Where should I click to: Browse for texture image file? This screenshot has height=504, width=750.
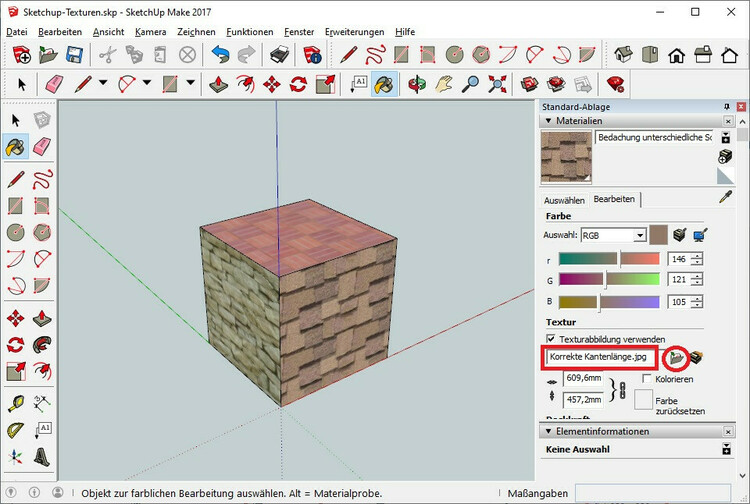[x=677, y=356]
